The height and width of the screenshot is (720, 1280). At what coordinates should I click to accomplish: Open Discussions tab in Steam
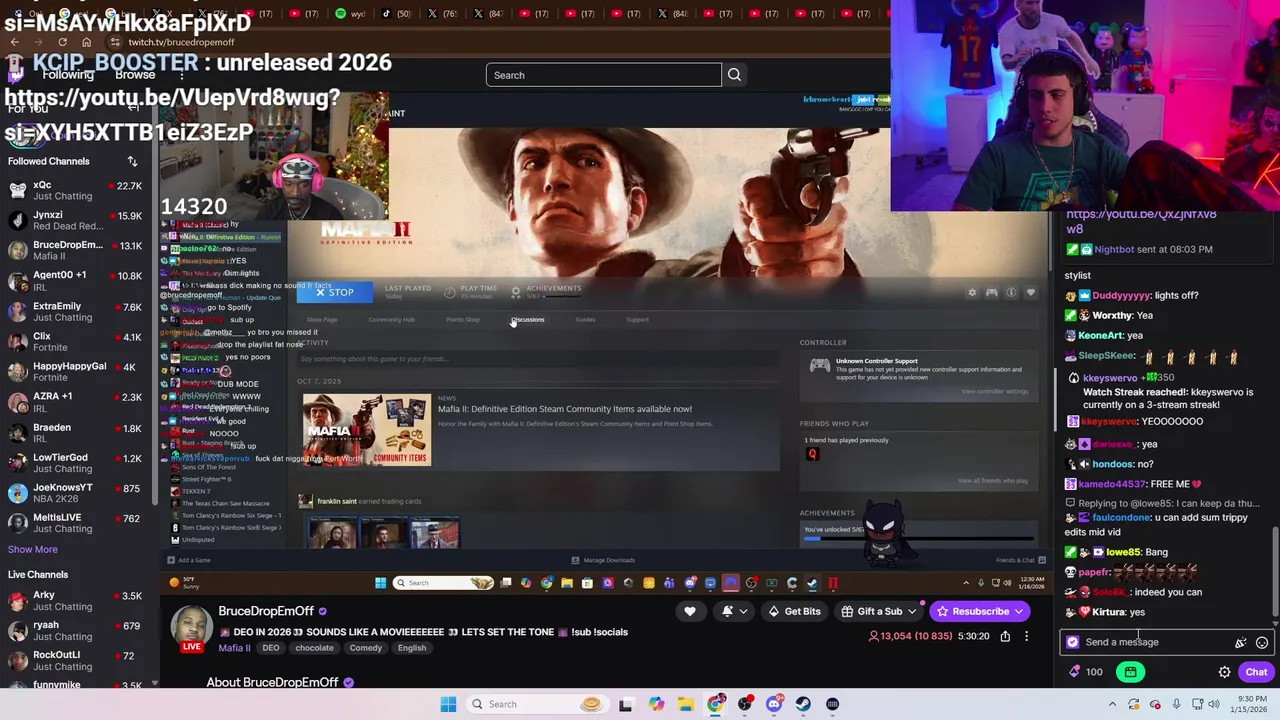click(528, 320)
